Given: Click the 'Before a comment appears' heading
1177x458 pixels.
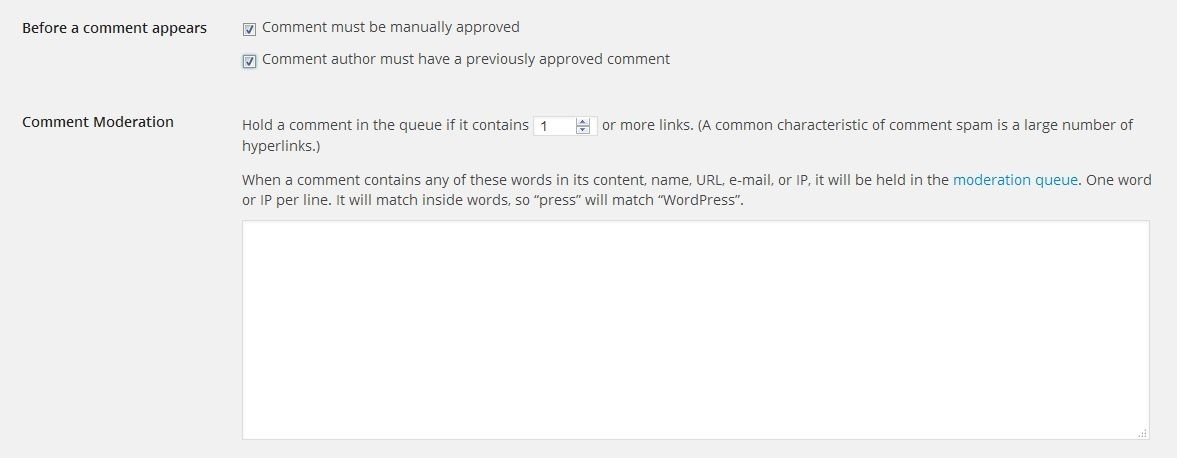Looking at the screenshot, I should point(114,28).
